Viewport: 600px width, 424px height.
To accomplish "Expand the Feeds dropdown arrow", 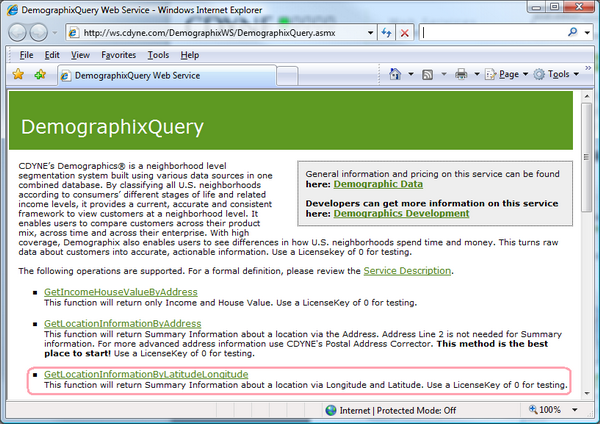I will tap(444, 74).
